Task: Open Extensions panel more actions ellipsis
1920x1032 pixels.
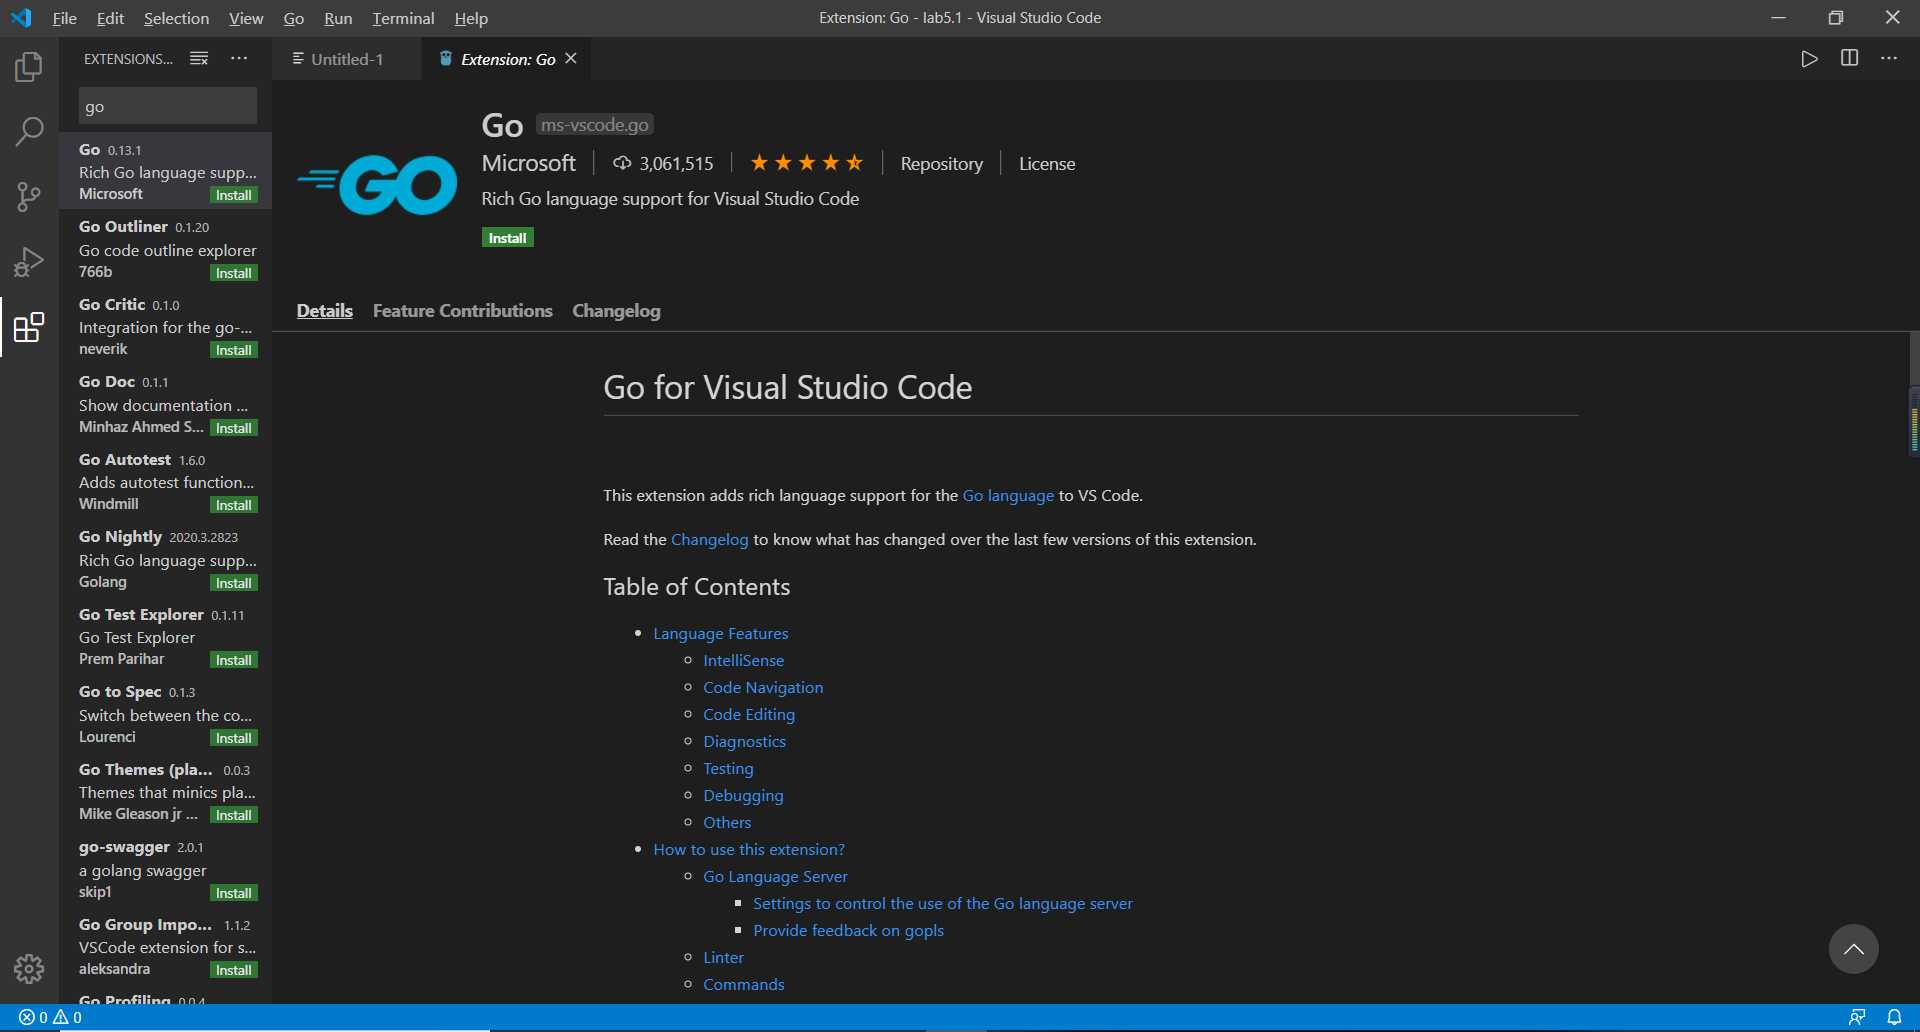Action: pyautogui.click(x=239, y=58)
